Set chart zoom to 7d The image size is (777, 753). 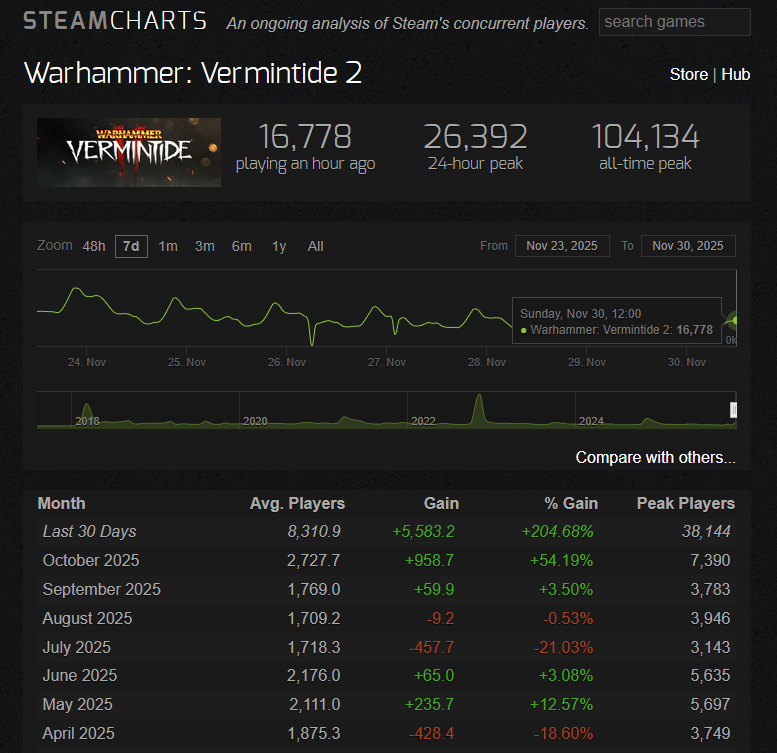[x=131, y=246]
